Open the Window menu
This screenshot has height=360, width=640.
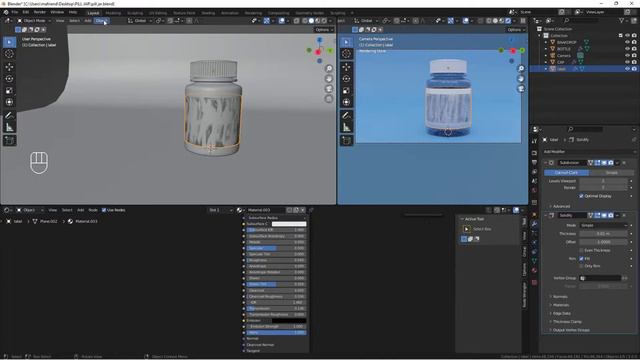pyautogui.click(x=57, y=12)
